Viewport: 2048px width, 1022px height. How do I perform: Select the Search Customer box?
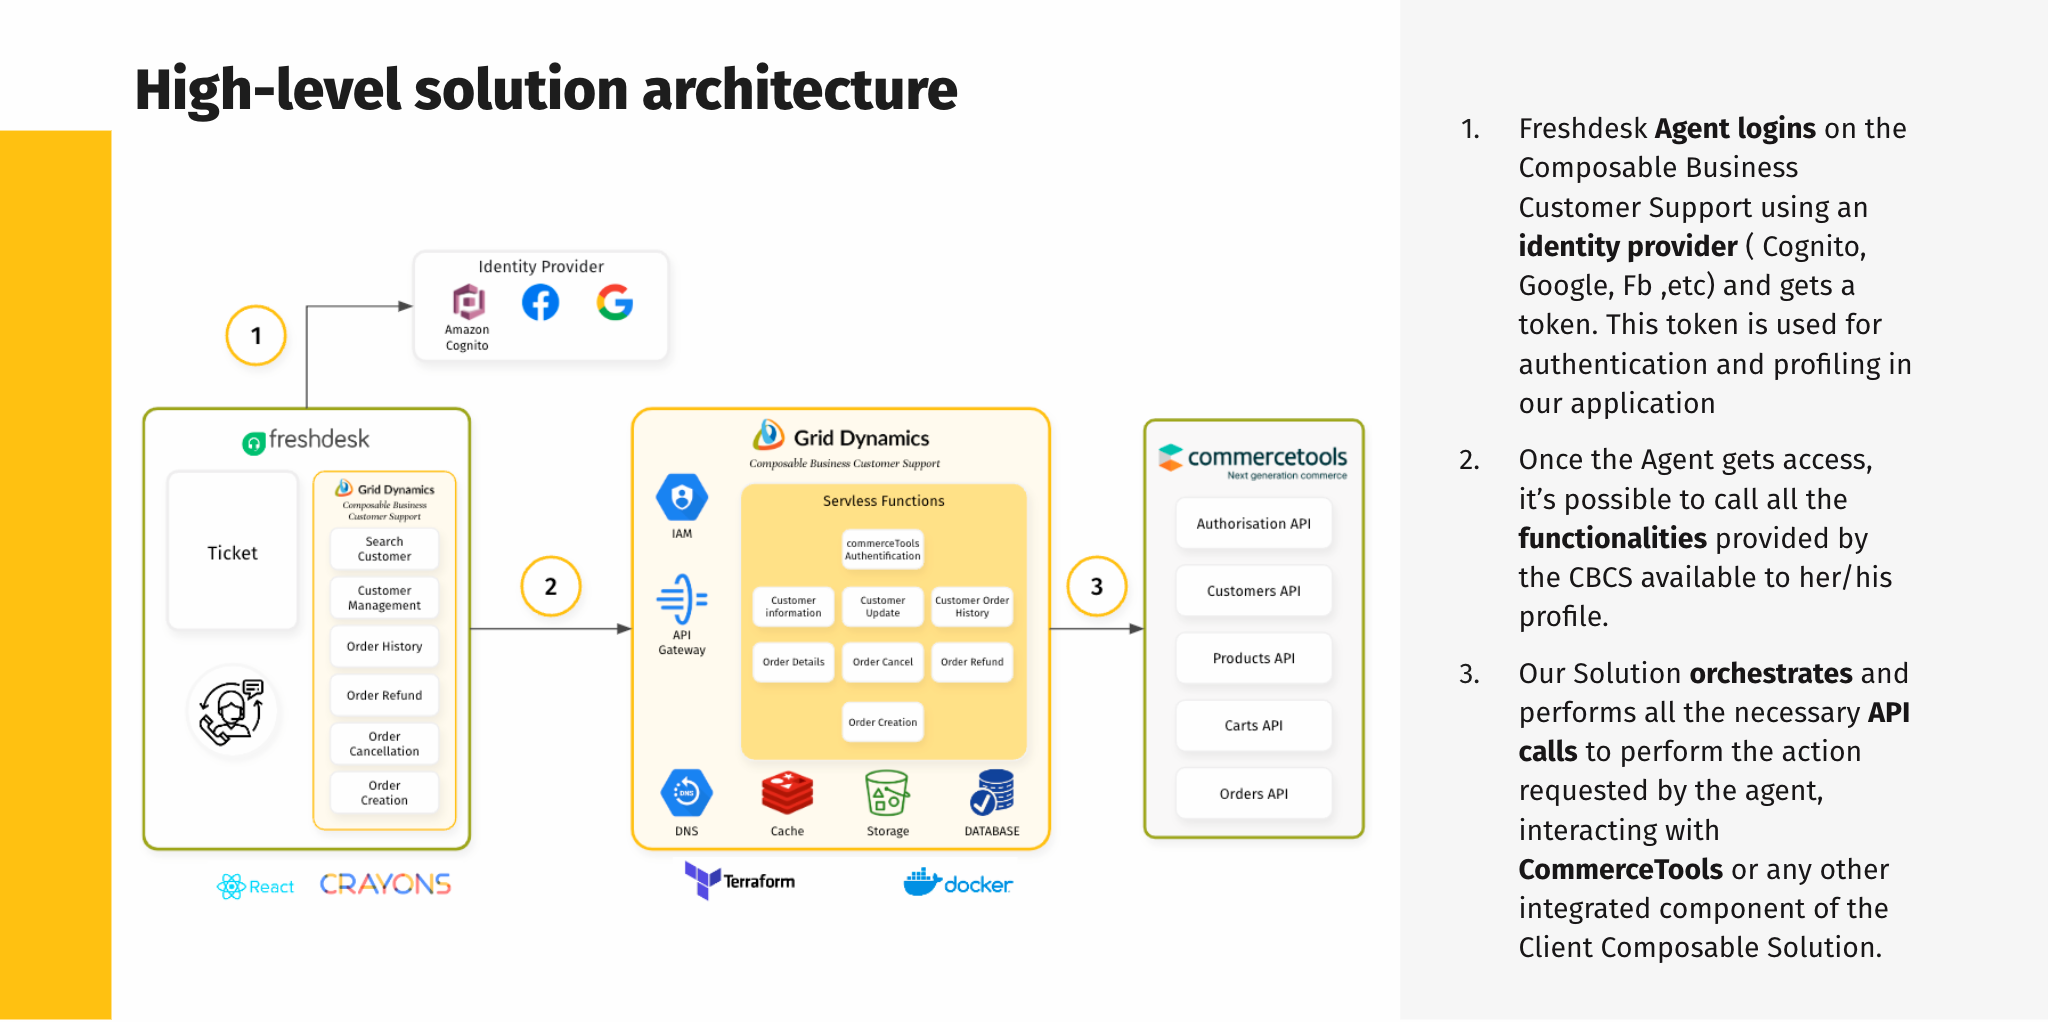pyautogui.click(x=385, y=549)
